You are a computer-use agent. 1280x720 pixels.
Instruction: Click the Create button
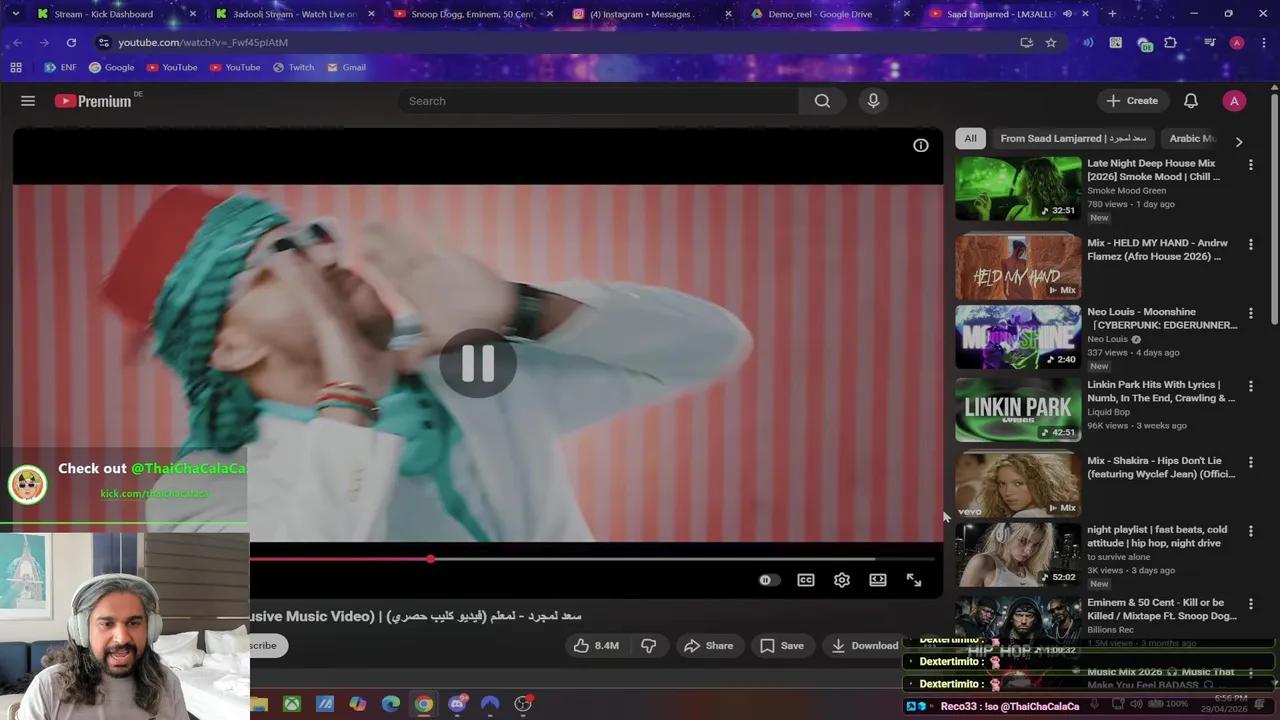[x=1132, y=101]
